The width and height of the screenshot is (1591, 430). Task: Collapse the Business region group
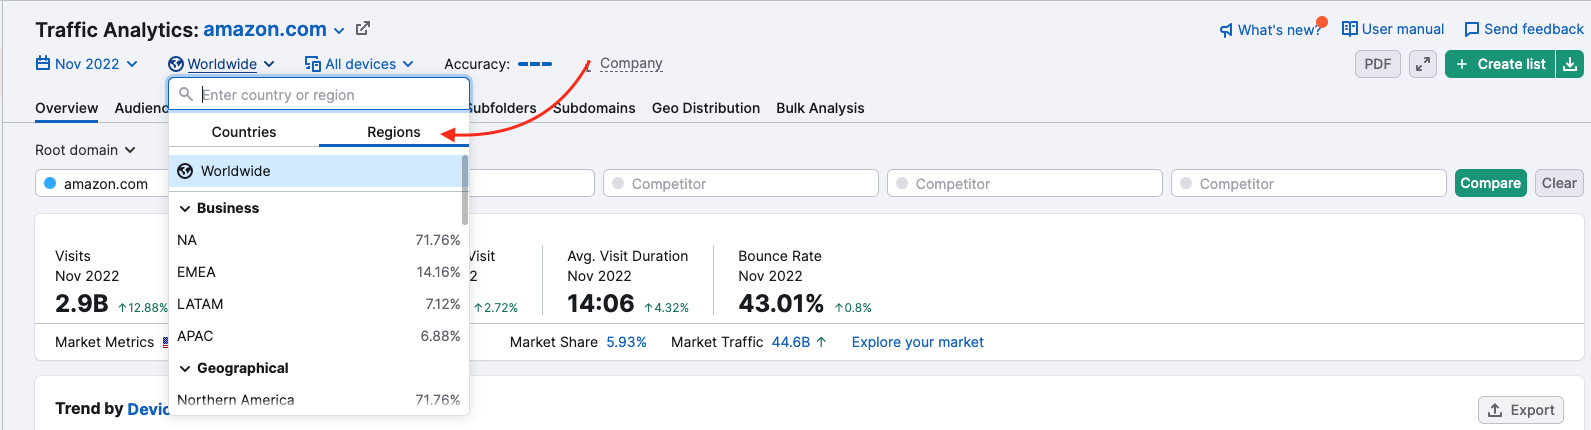pyautogui.click(x=185, y=208)
